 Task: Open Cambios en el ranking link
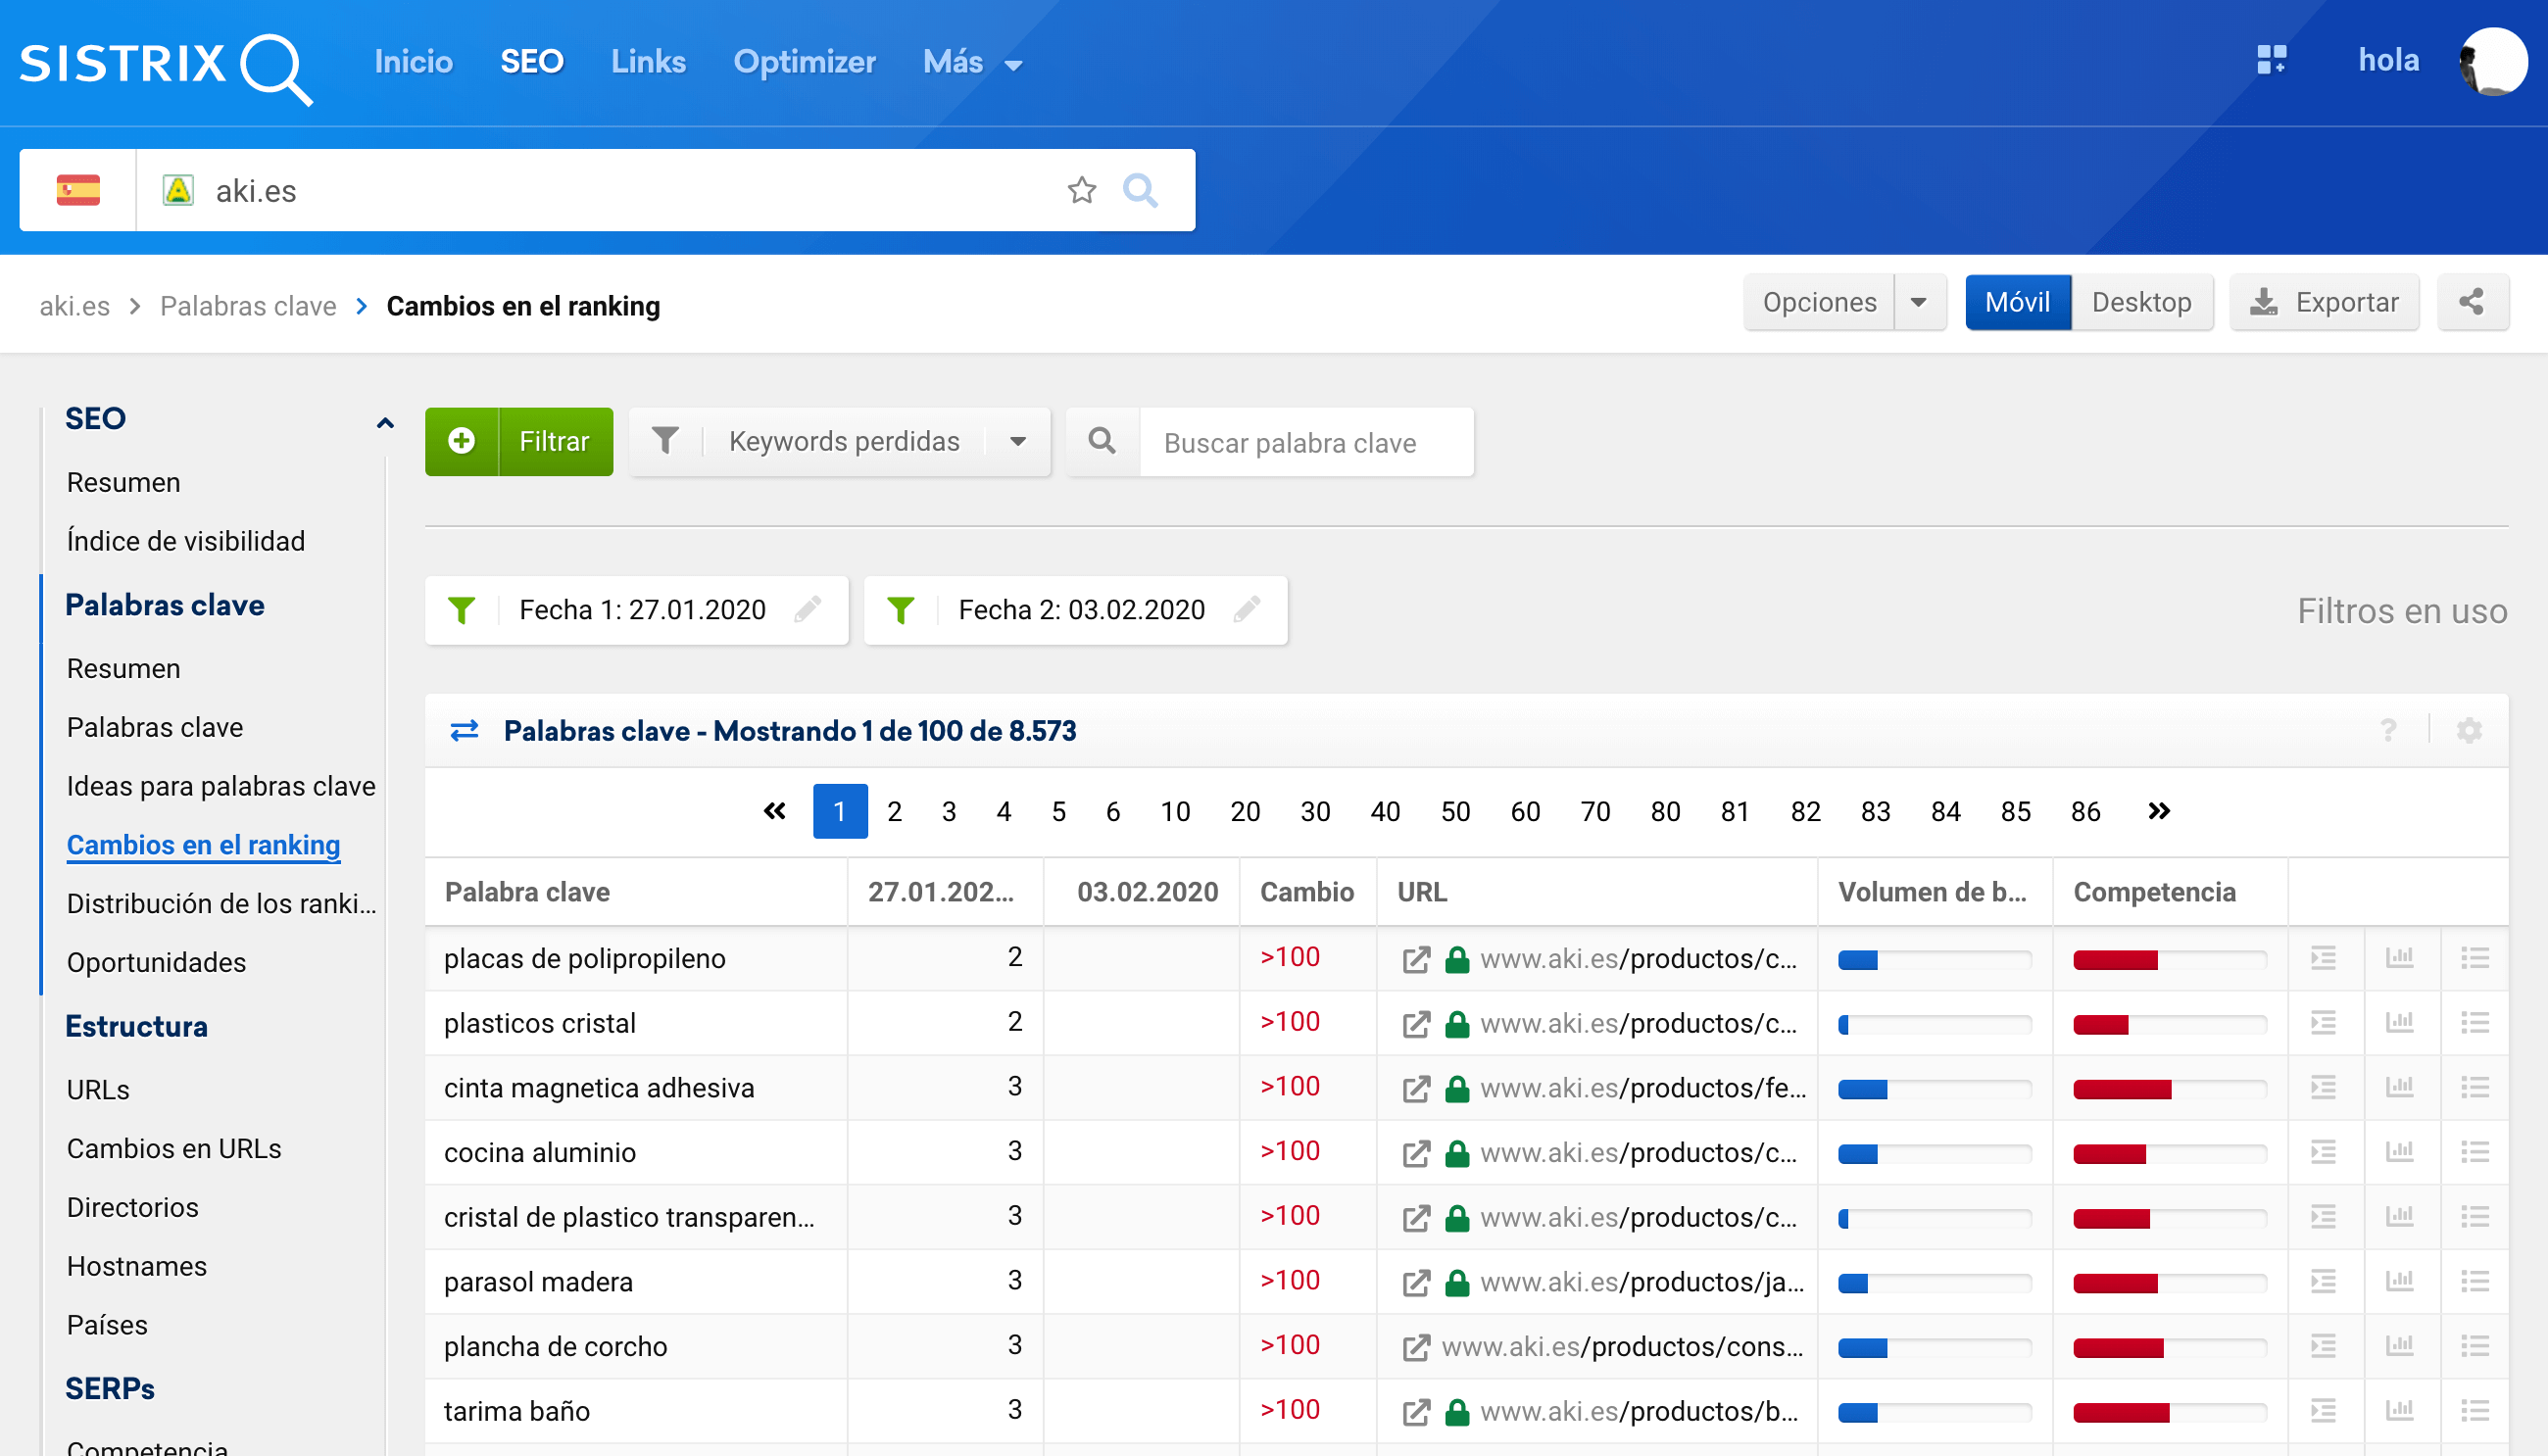point(203,845)
